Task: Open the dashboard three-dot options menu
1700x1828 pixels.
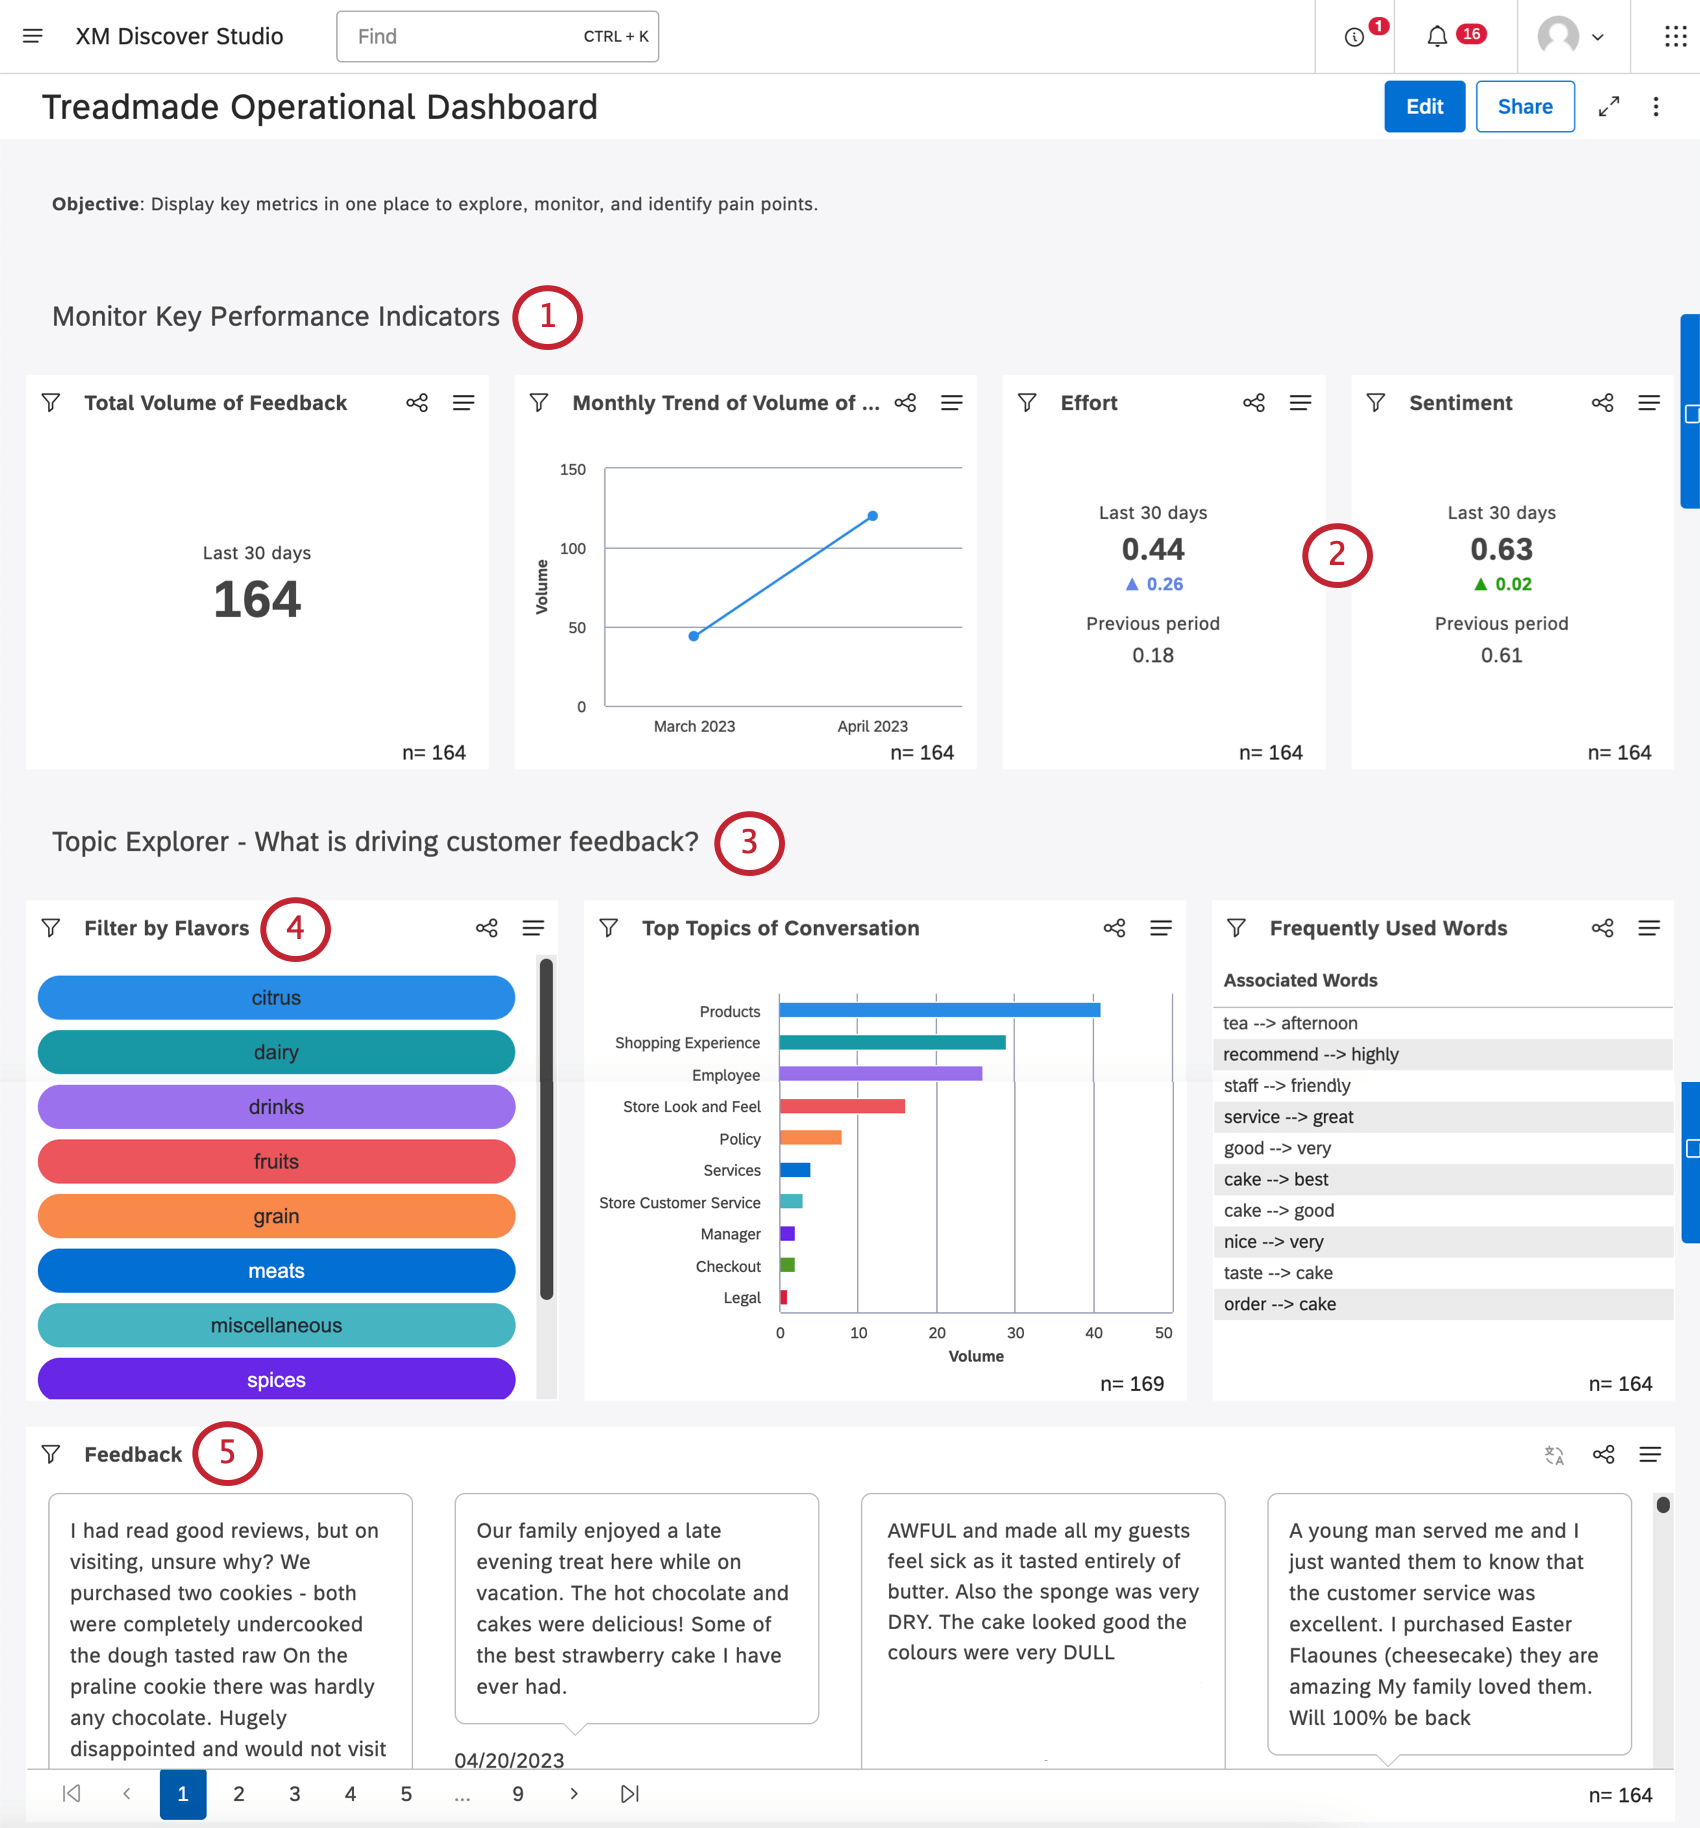Action: (1656, 106)
